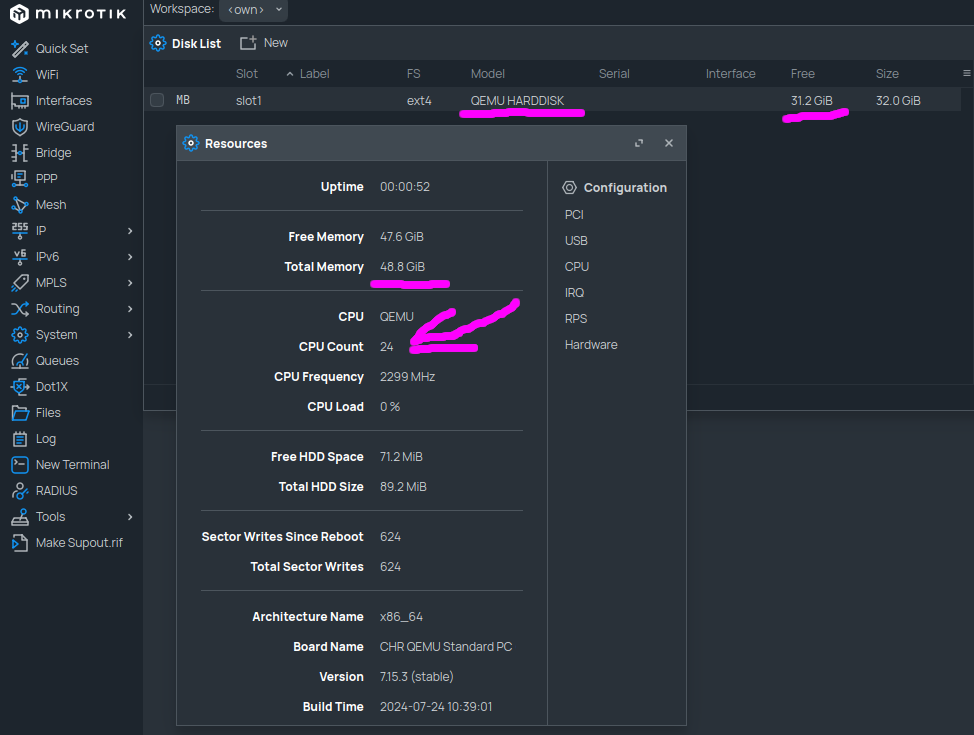Open USB in Resources configuration
974x735 pixels.
point(576,240)
